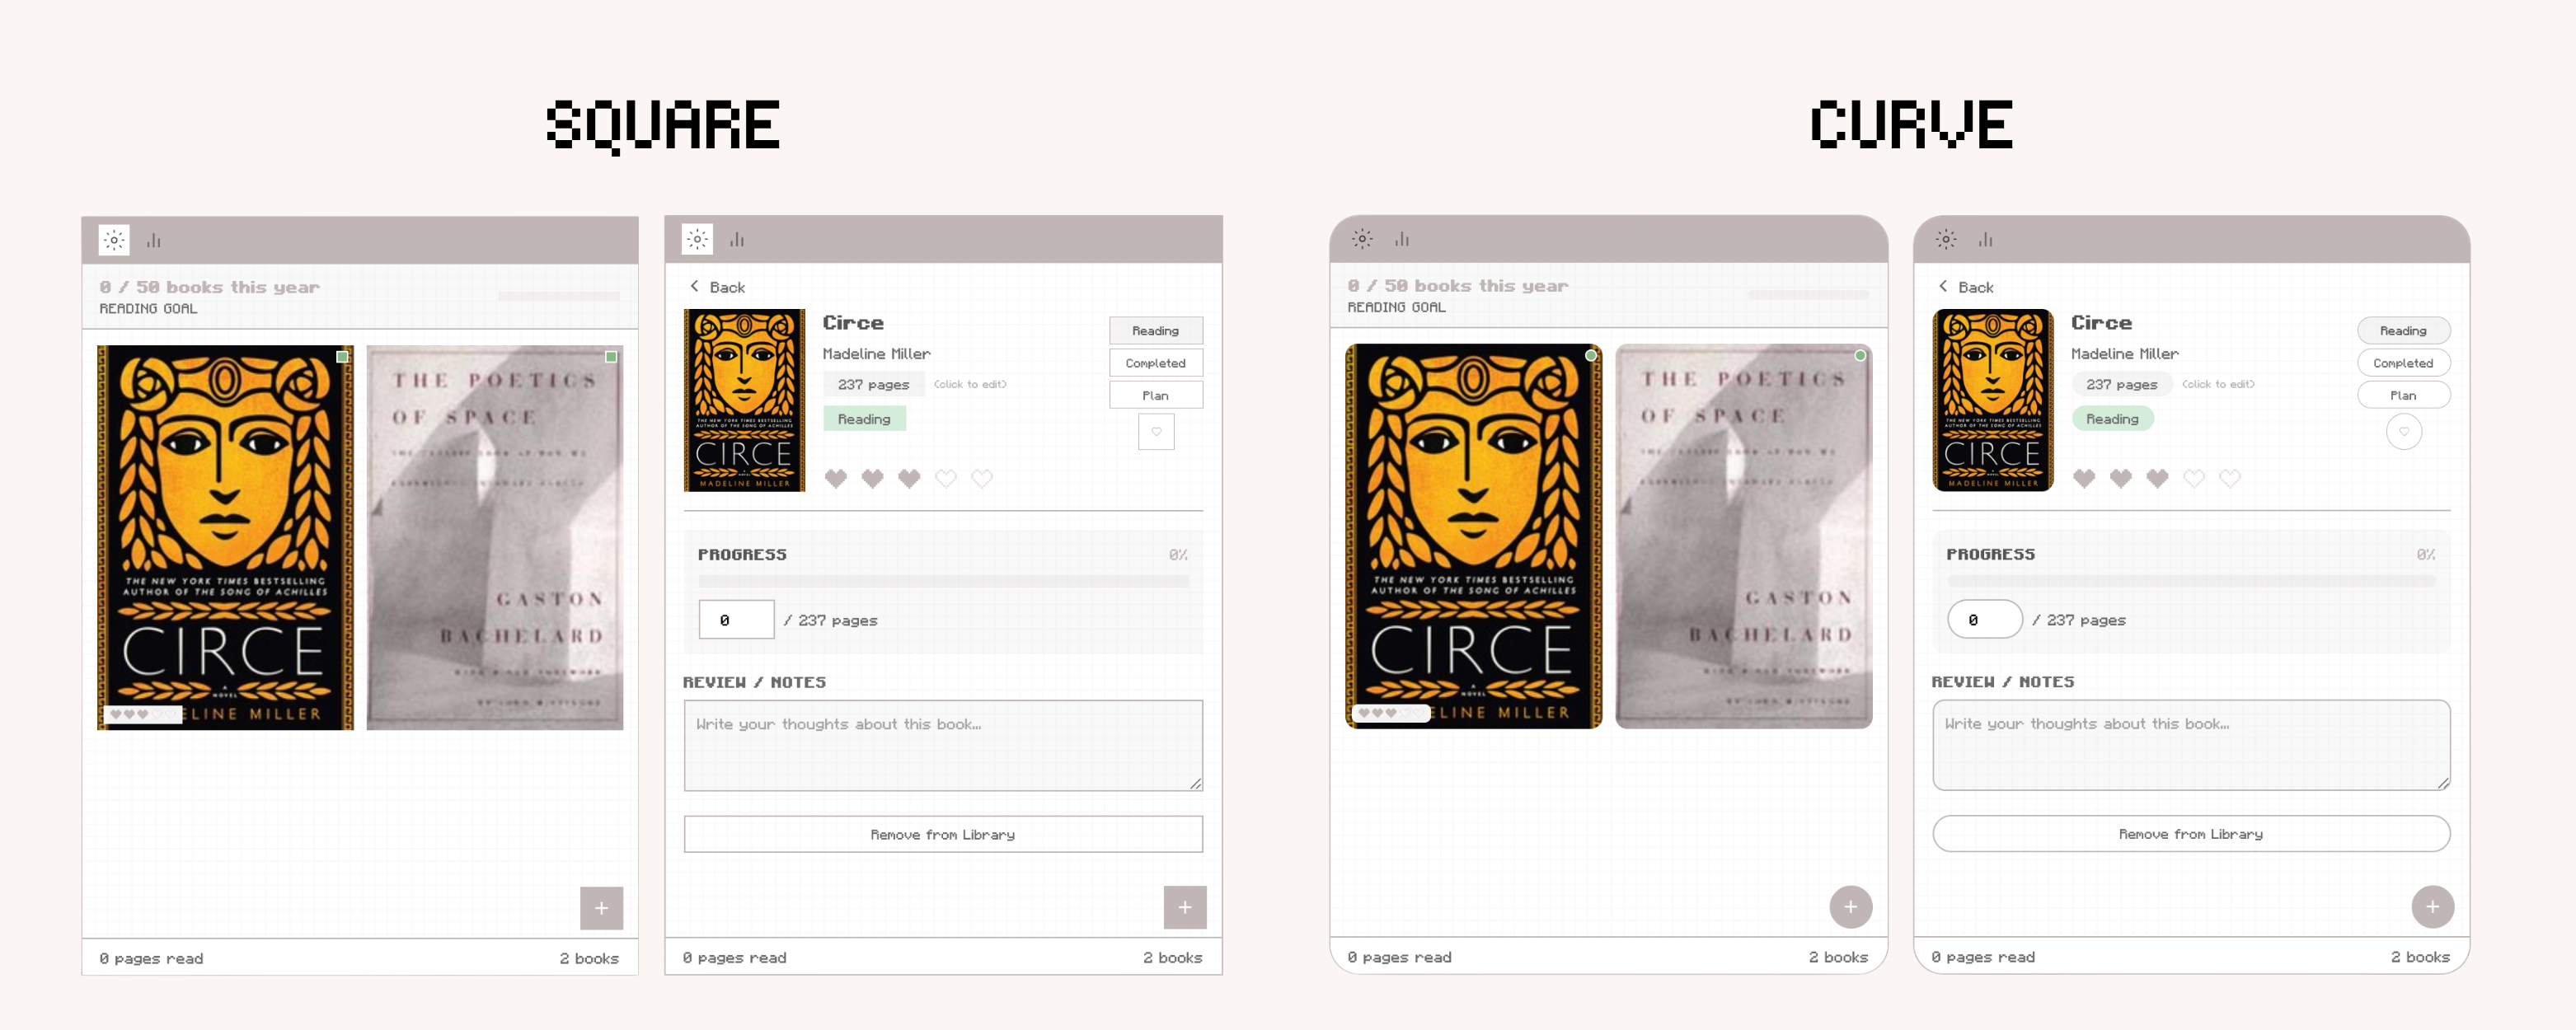This screenshot has height=1030, width=2576.
Task: Focus rounded current page input in curve detail
Action: (x=1985, y=619)
